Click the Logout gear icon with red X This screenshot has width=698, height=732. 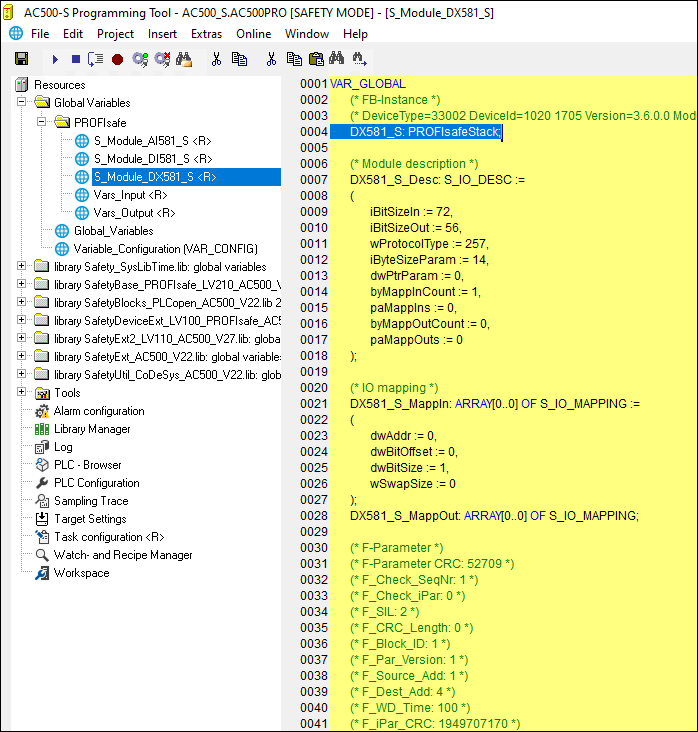(x=161, y=59)
